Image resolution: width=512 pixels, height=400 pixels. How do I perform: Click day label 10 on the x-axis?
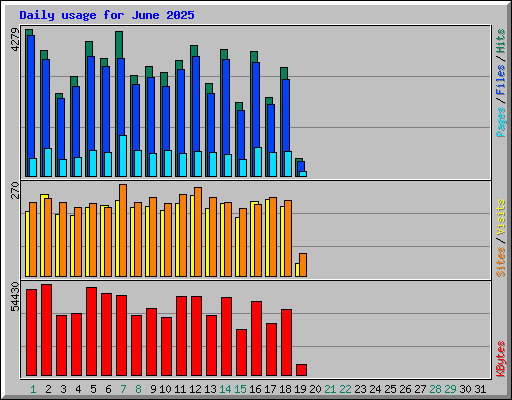165,389
